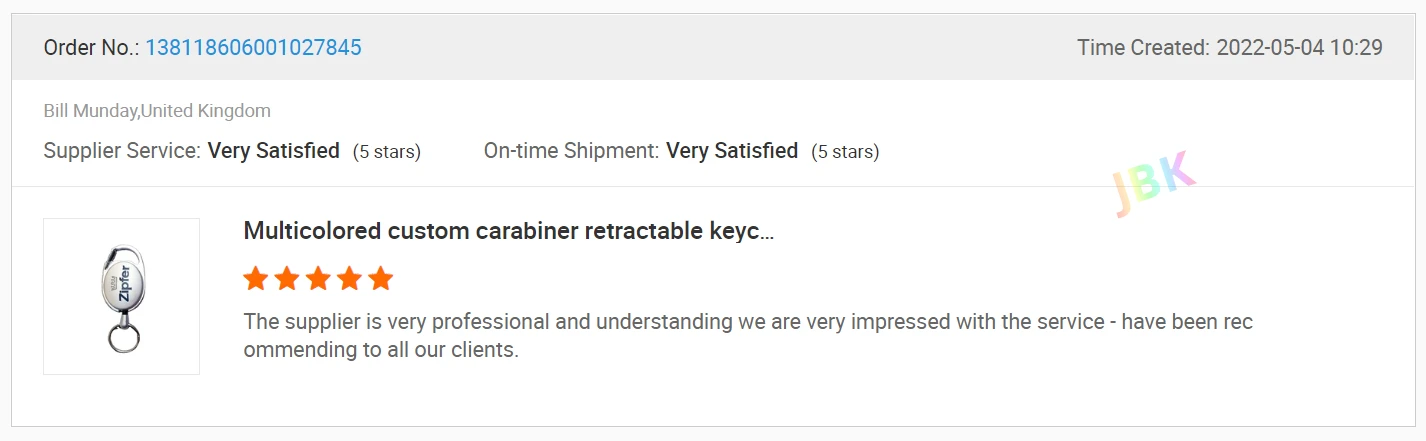The width and height of the screenshot is (1426, 441).
Task: Click the fourth orange rating star
Action: click(x=349, y=278)
